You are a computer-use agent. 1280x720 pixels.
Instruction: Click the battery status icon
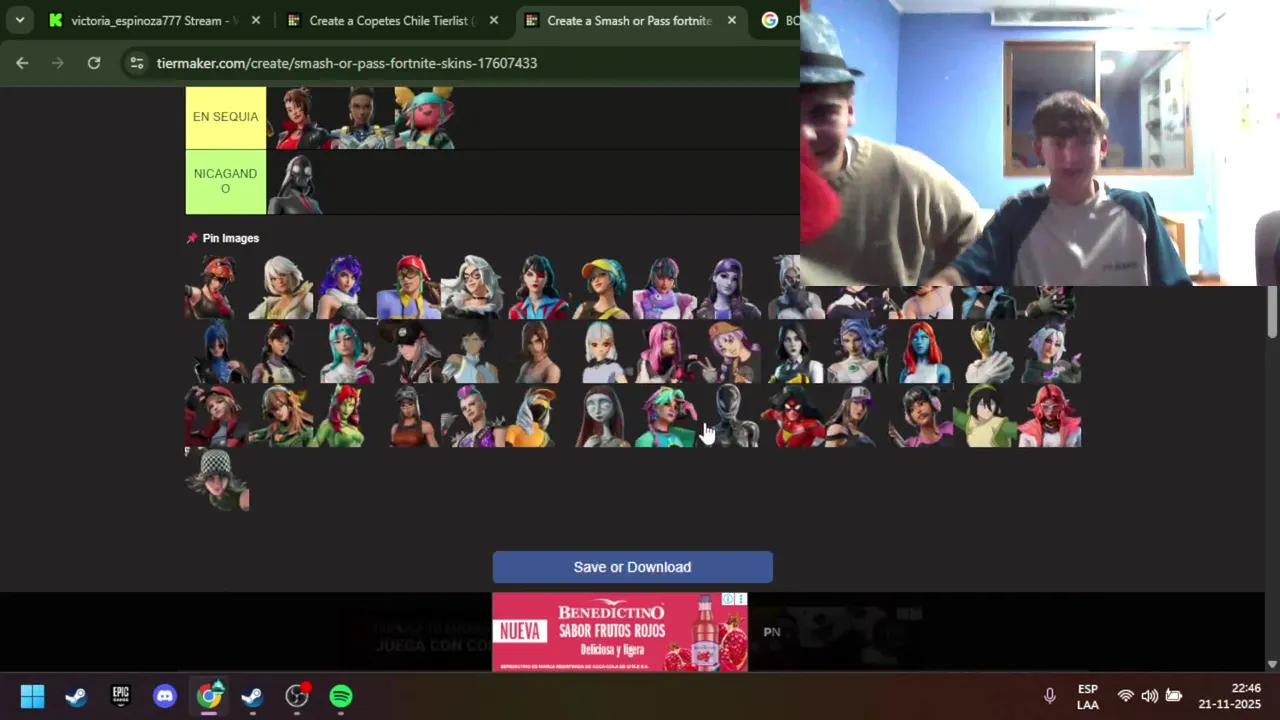(1174, 696)
